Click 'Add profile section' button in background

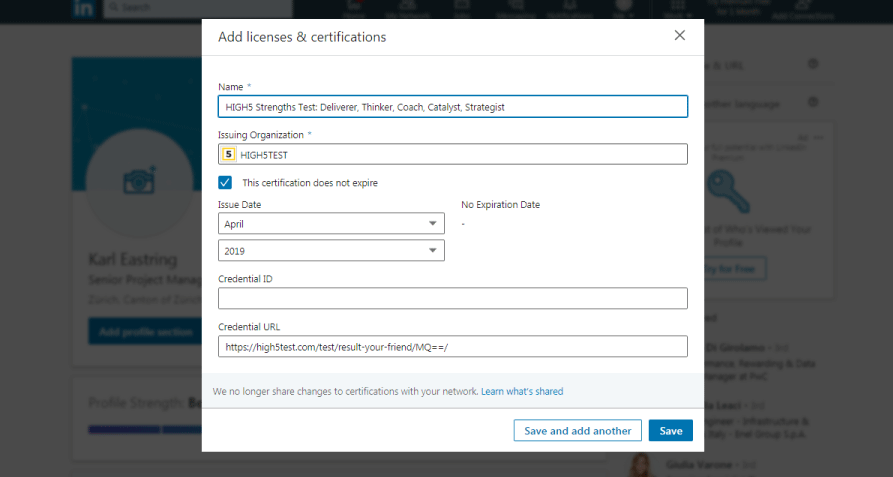[x=145, y=331]
